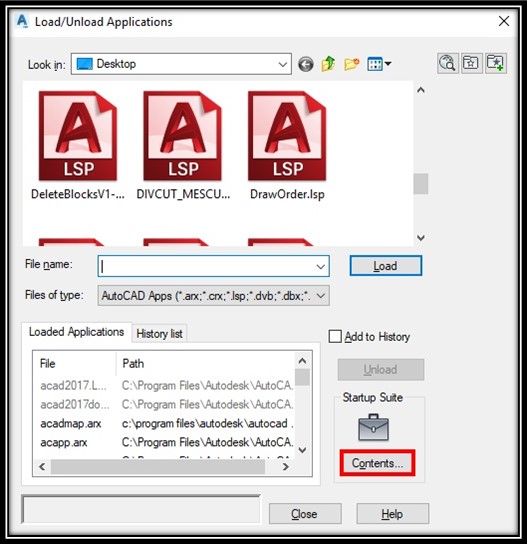This screenshot has width=527, height=544.
Task: Click the file browser scroll up arrow
Action: tap(421, 90)
